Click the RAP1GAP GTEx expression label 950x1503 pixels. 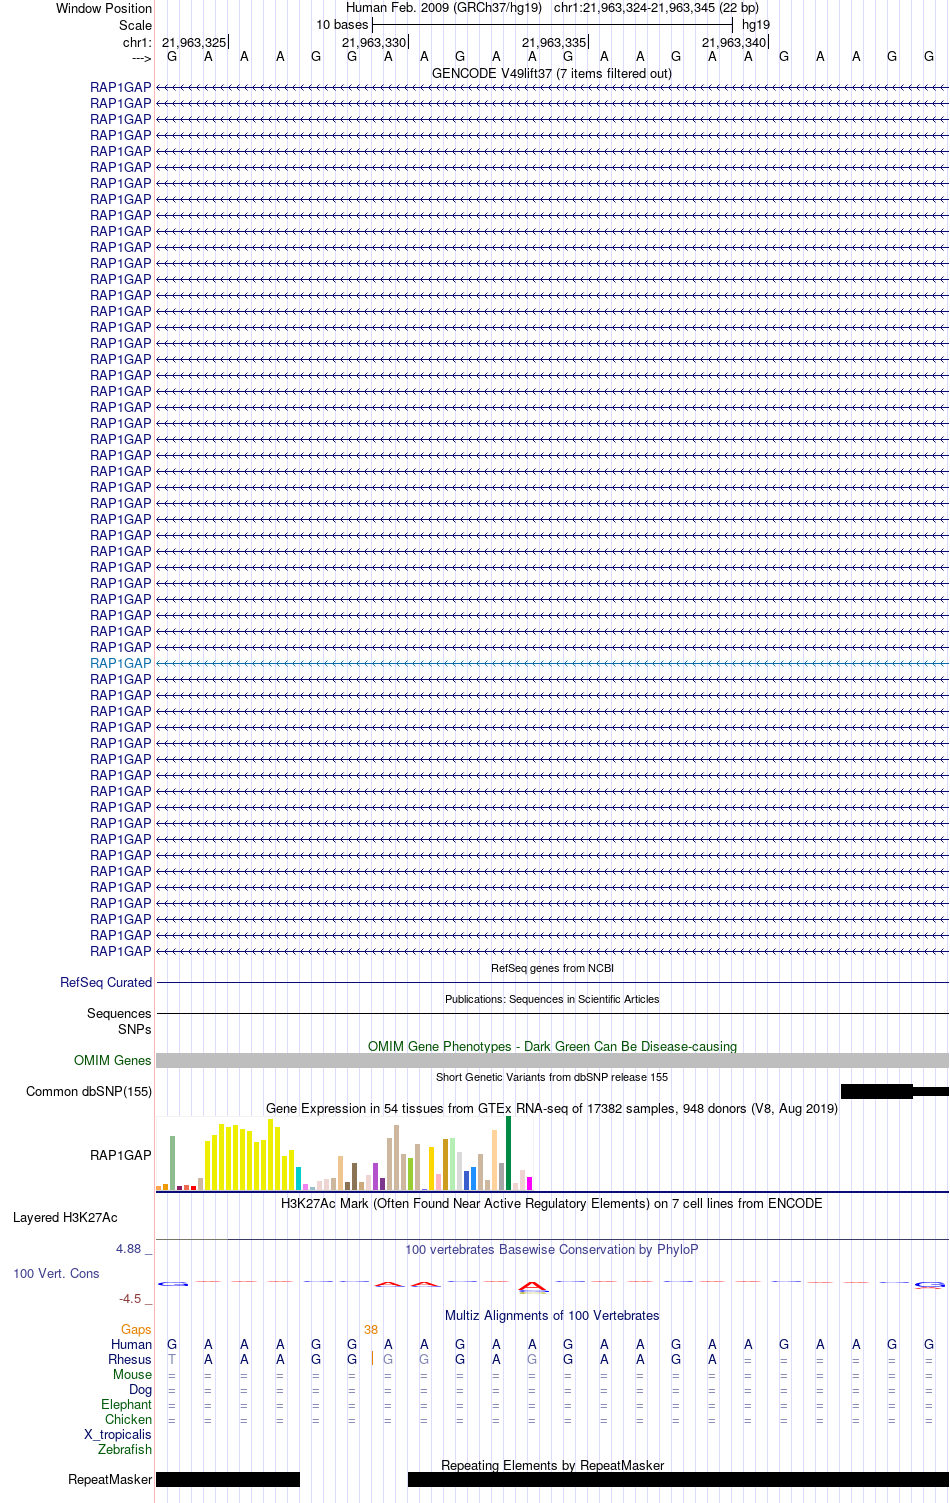pyautogui.click(x=121, y=1155)
